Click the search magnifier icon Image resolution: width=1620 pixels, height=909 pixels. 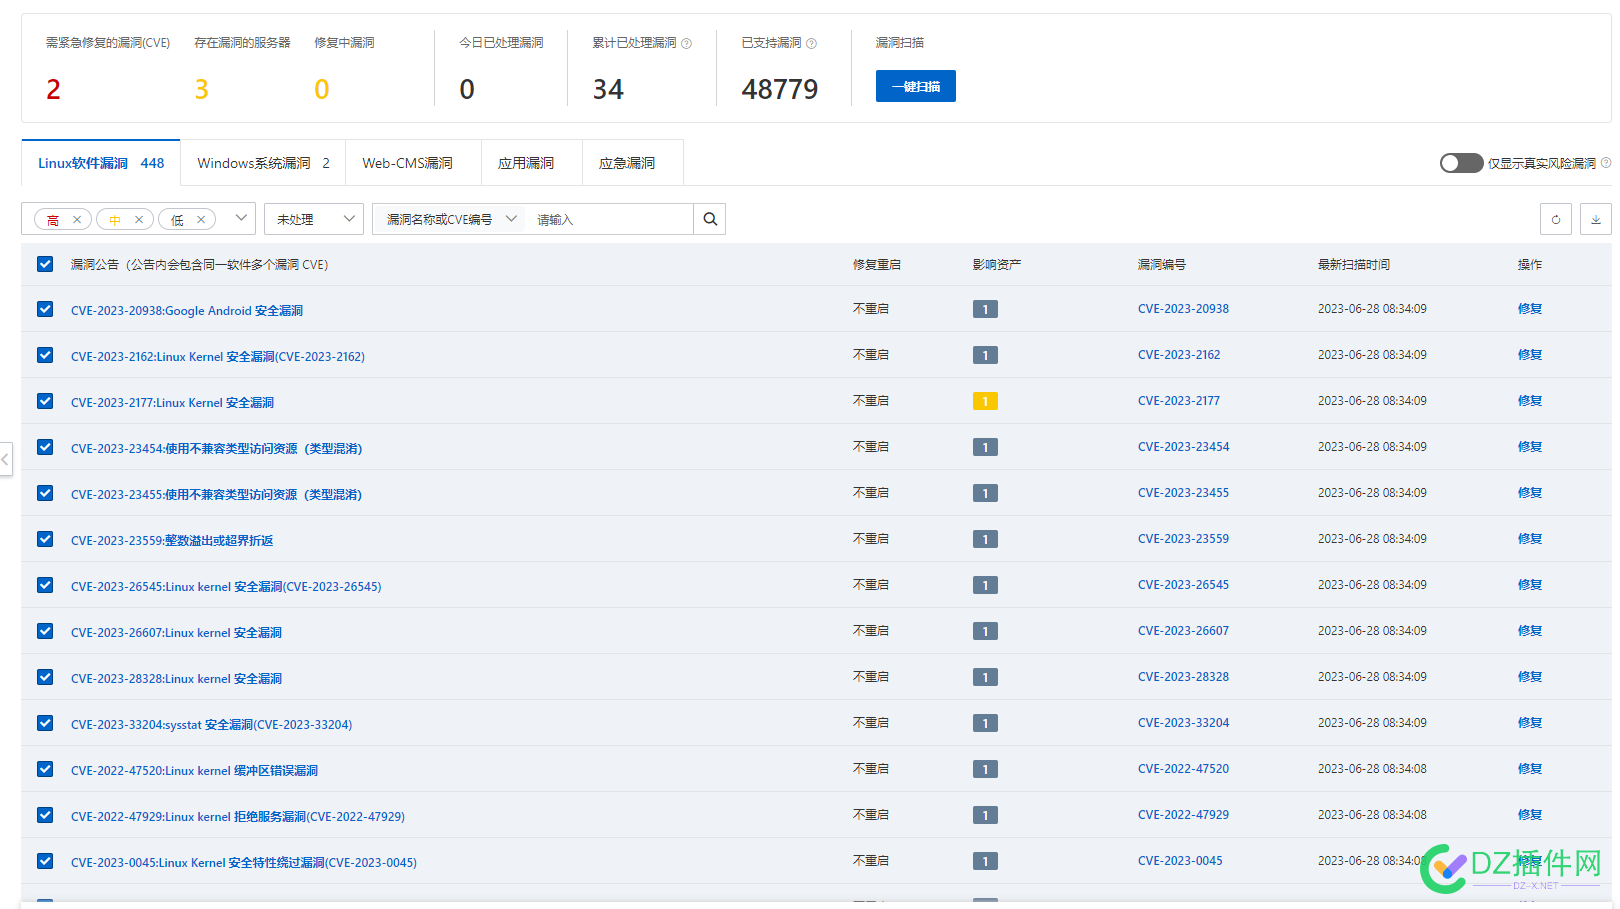(710, 219)
